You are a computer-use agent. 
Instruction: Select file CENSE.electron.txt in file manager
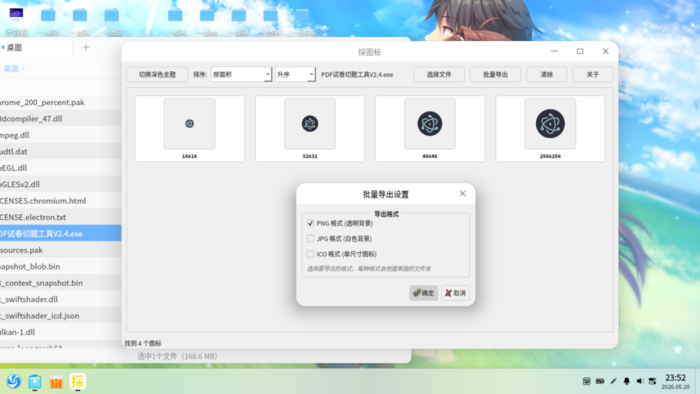click(60, 217)
